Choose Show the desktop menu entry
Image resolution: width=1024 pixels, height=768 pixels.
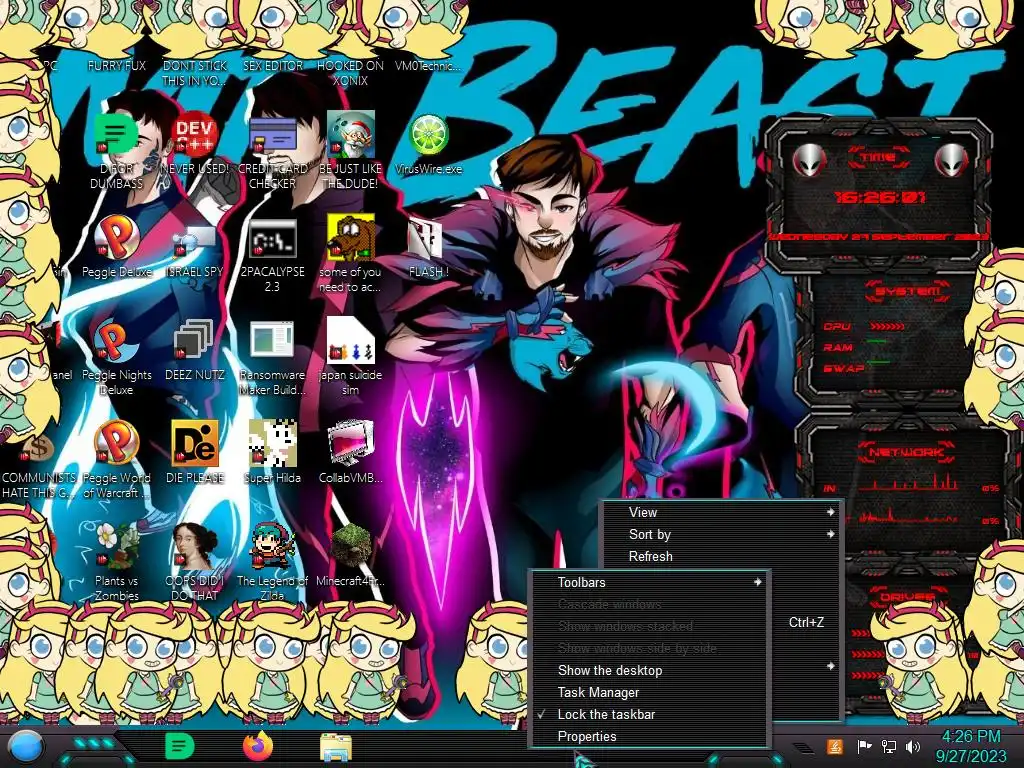tap(647, 670)
